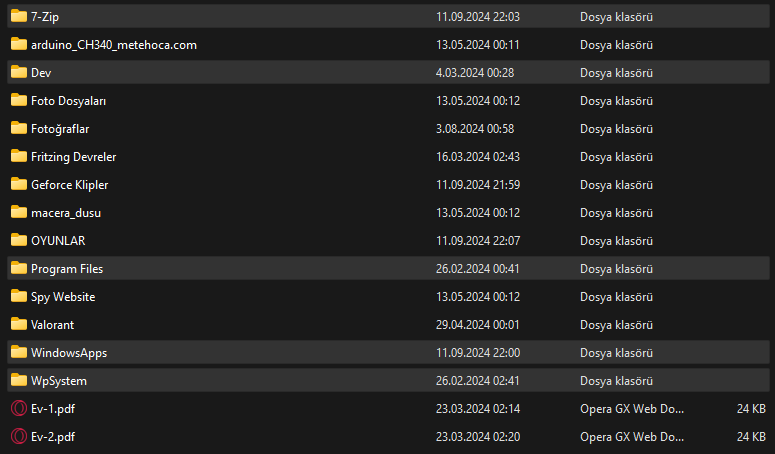Select the Program Files folder name
Screen dimensions: 775x454
click(67, 269)
